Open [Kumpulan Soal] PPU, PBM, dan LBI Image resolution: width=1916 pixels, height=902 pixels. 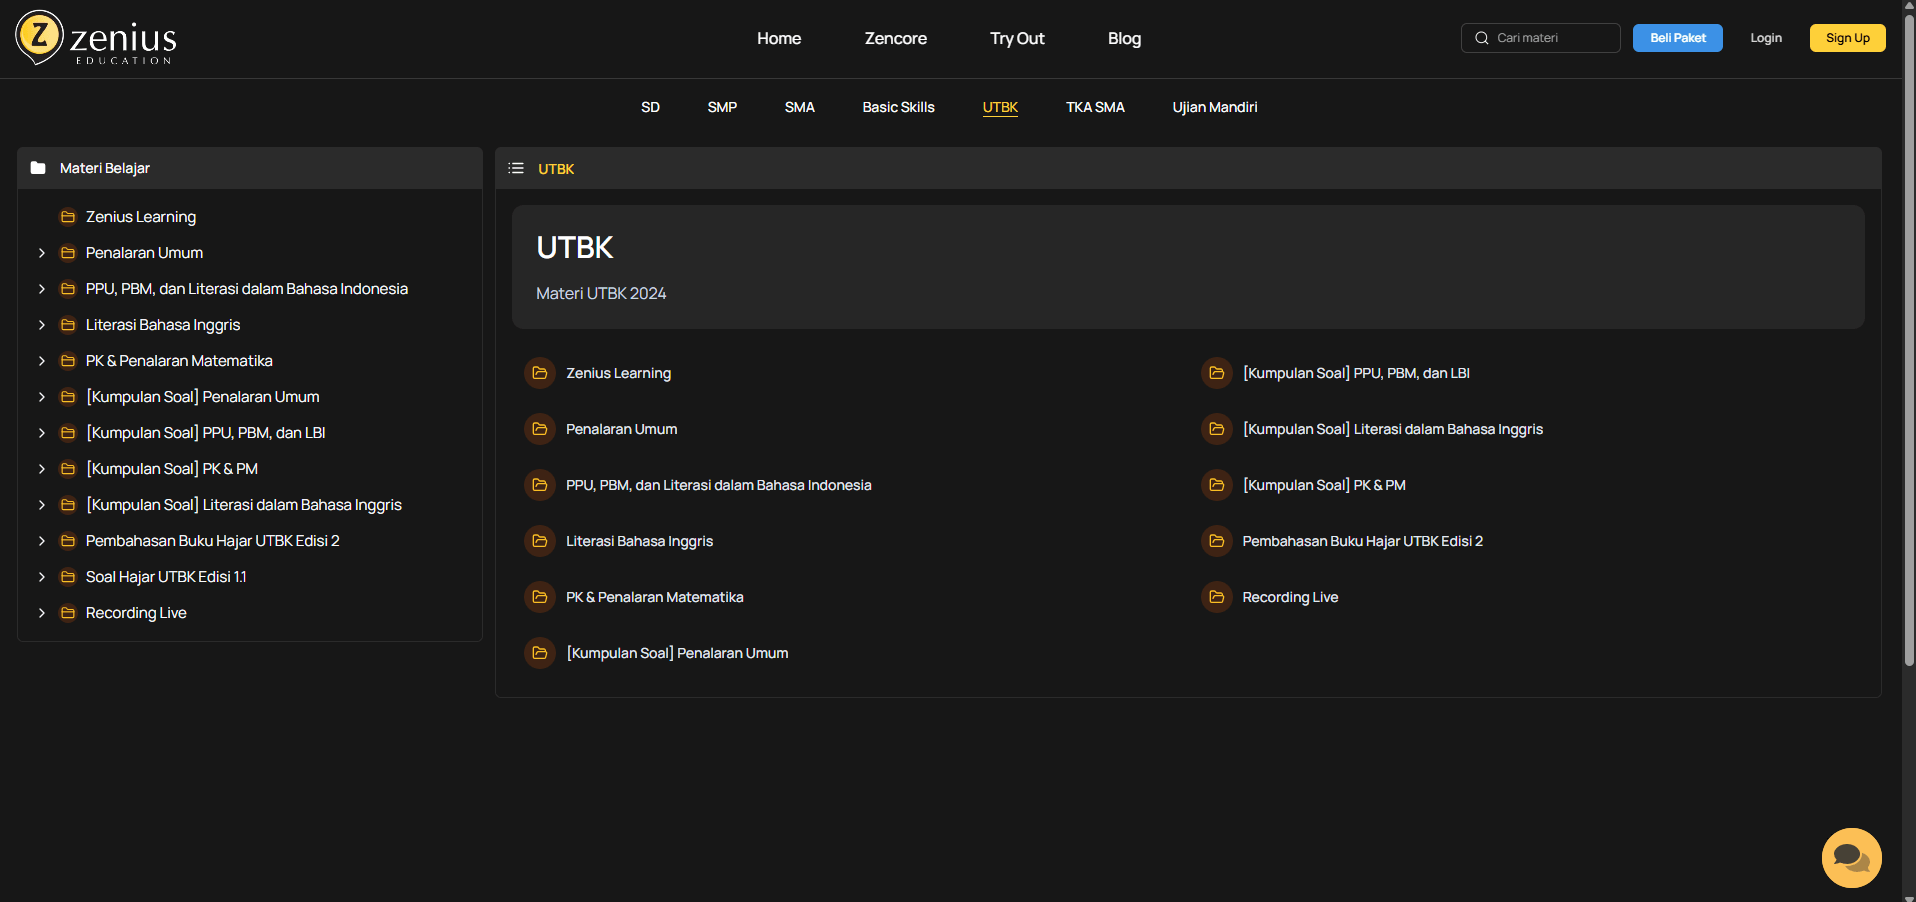coord(1356,373)
